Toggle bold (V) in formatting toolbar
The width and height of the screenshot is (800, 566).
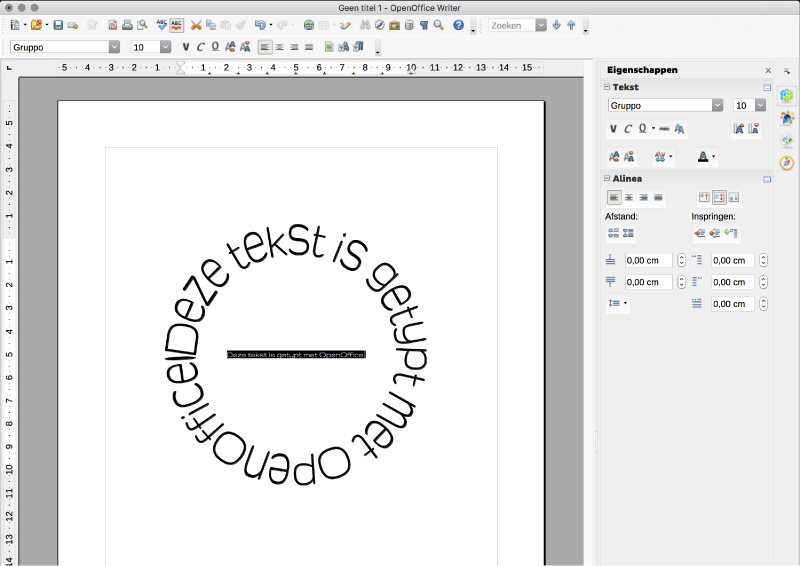186,47
